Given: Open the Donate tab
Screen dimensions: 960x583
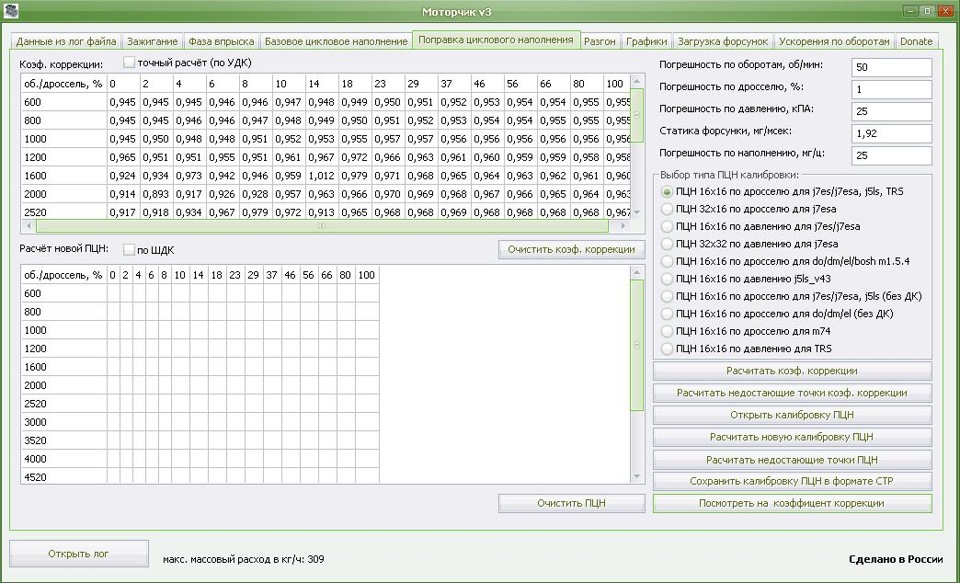Looking at the screenshot, I should click(917, 42).
